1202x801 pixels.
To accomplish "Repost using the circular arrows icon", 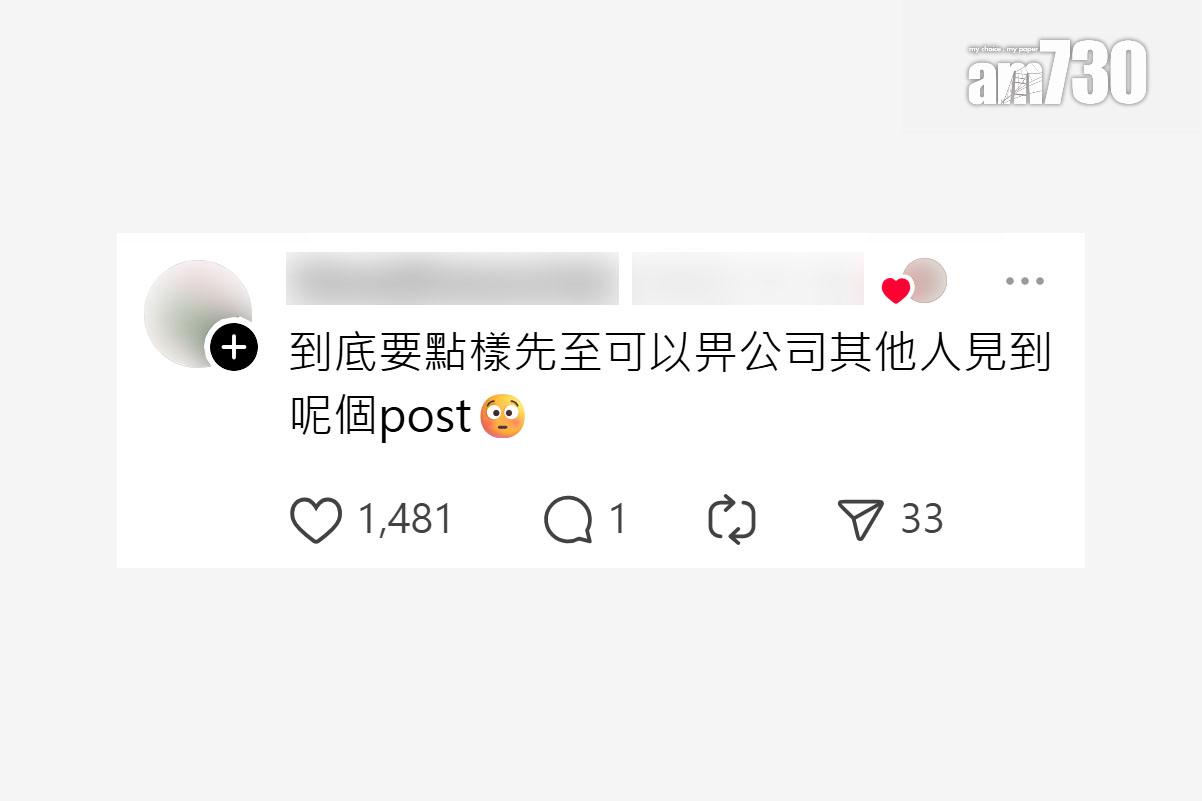I will [732, 520].
